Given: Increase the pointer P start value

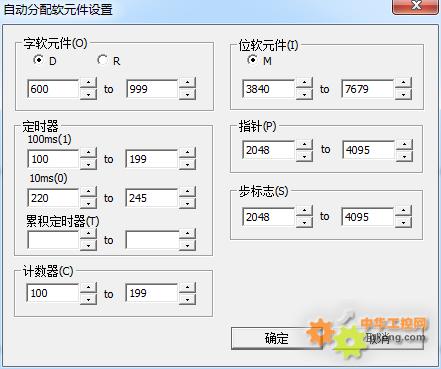Looking at the screenshot, I should [304, 144].
